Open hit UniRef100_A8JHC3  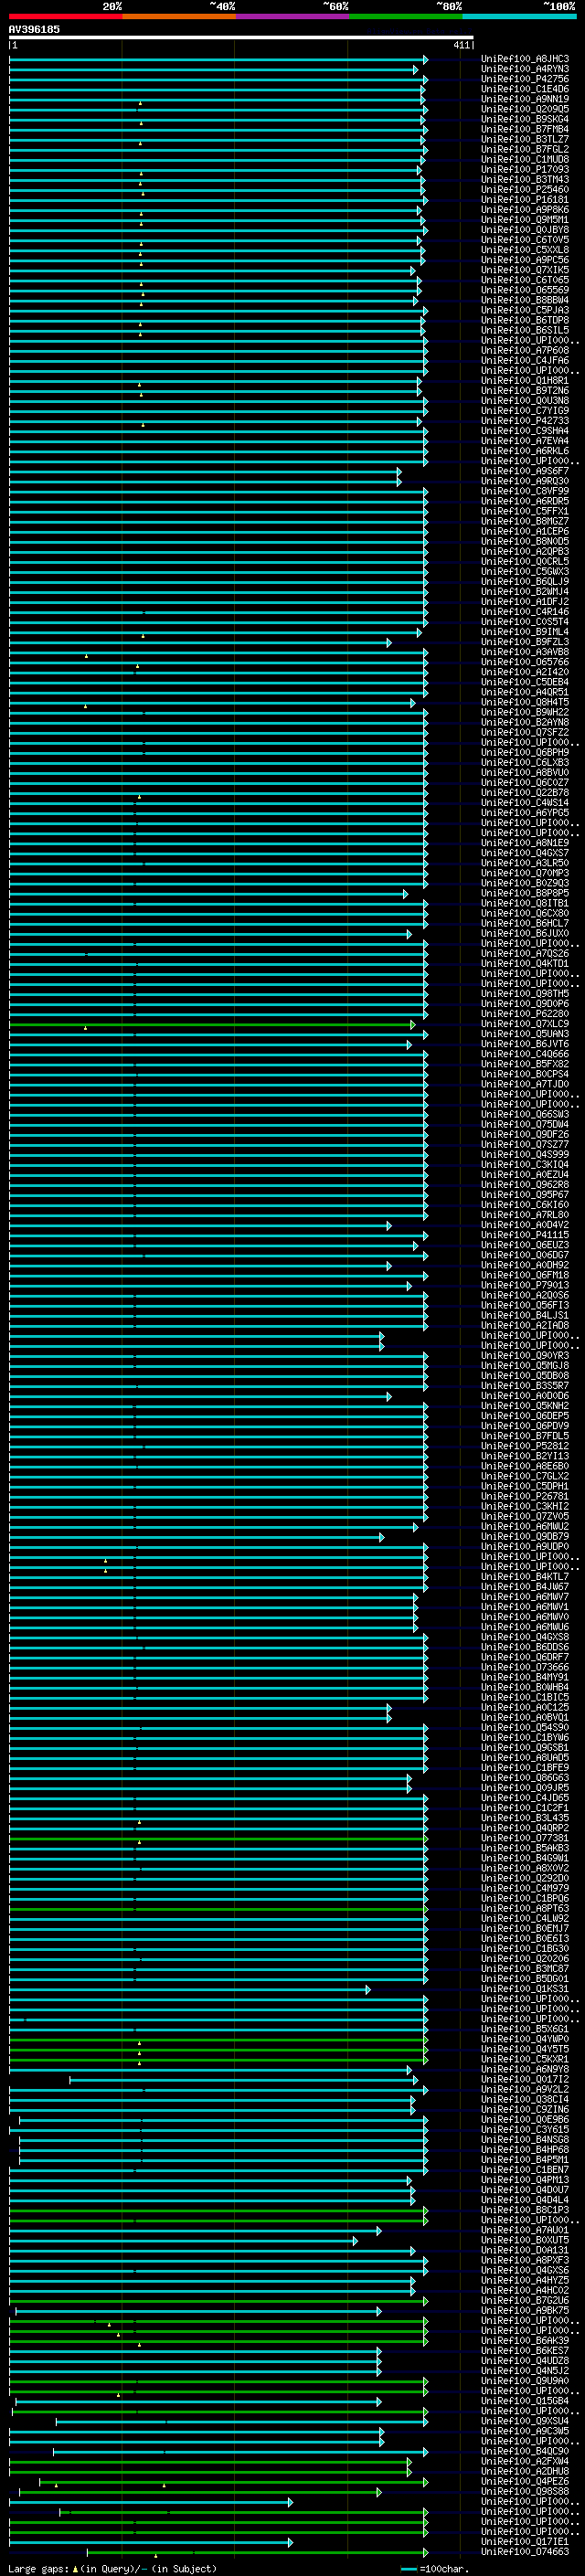(x=525, y=59)
